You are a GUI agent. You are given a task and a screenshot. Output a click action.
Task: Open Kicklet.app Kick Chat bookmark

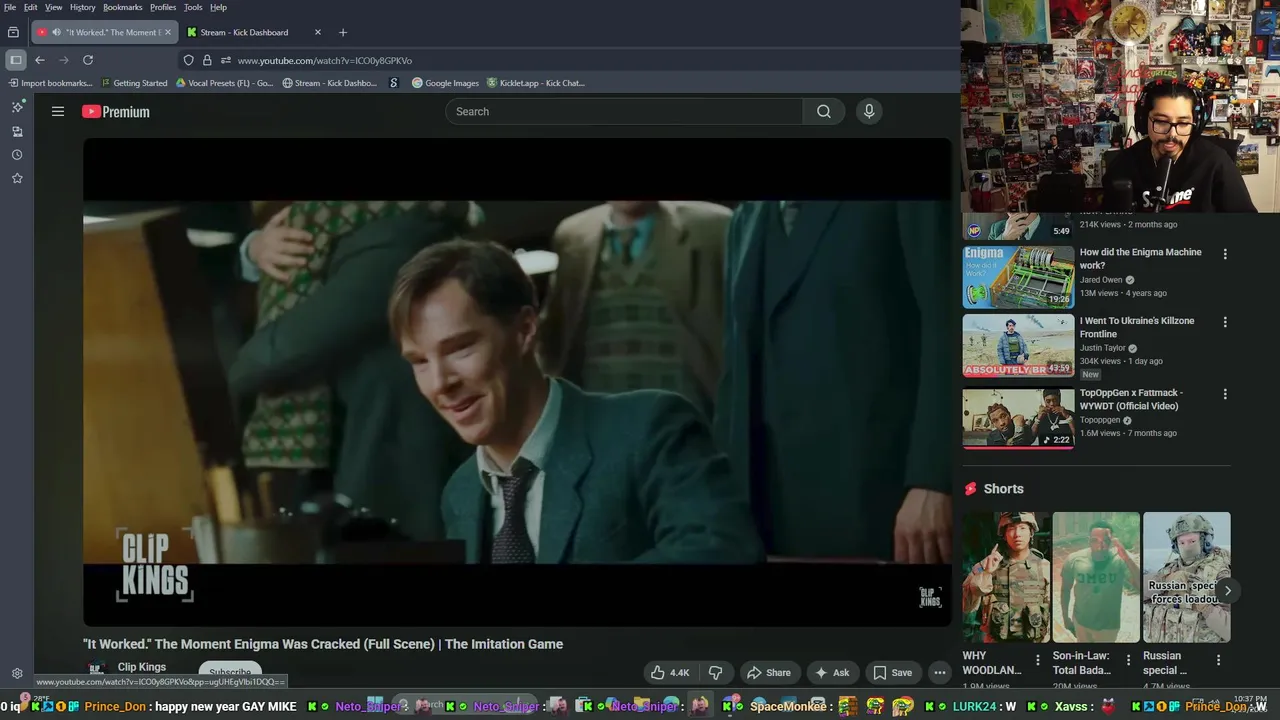pos(535,83)
